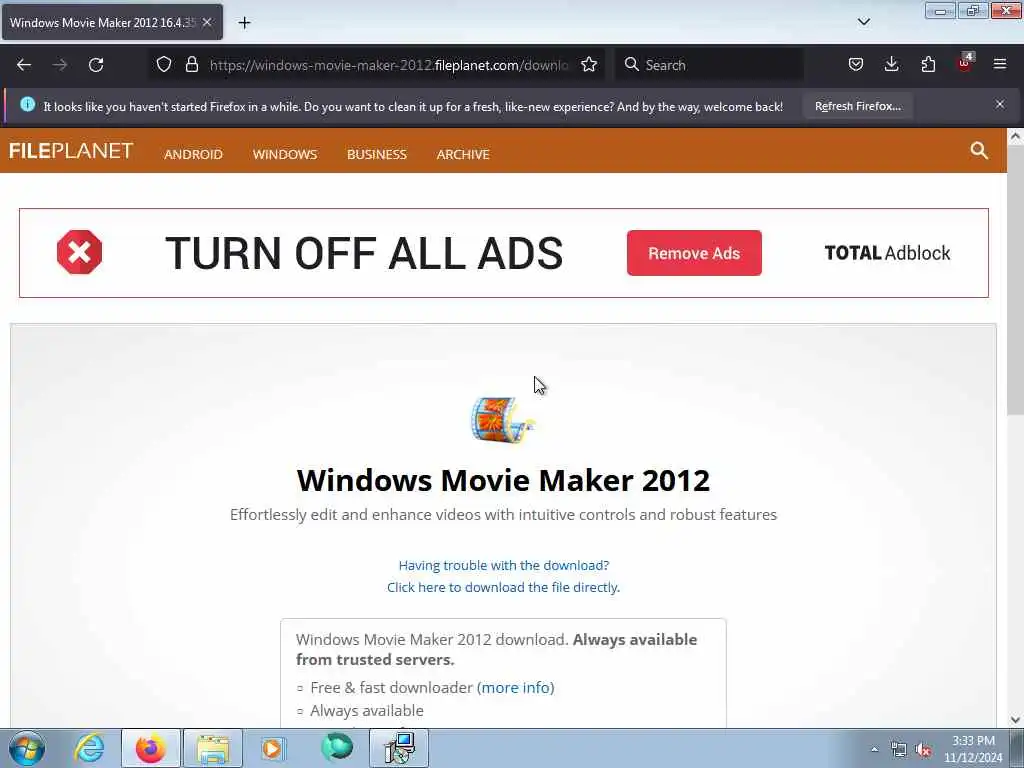Image resolution: width=1024 pixels, height=768 pixels.
Task: Click the page scrollbar down arrow
Action: pos(1015,720)
